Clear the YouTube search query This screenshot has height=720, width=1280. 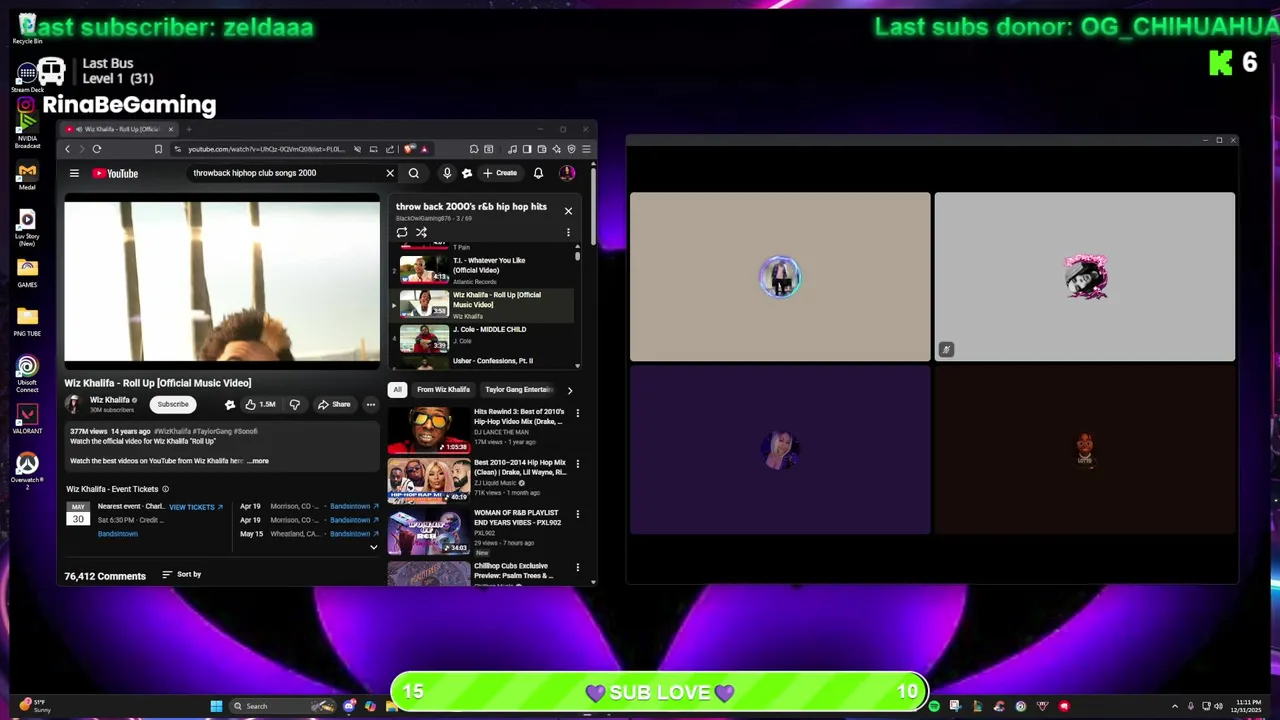click(x=390, y=173)
